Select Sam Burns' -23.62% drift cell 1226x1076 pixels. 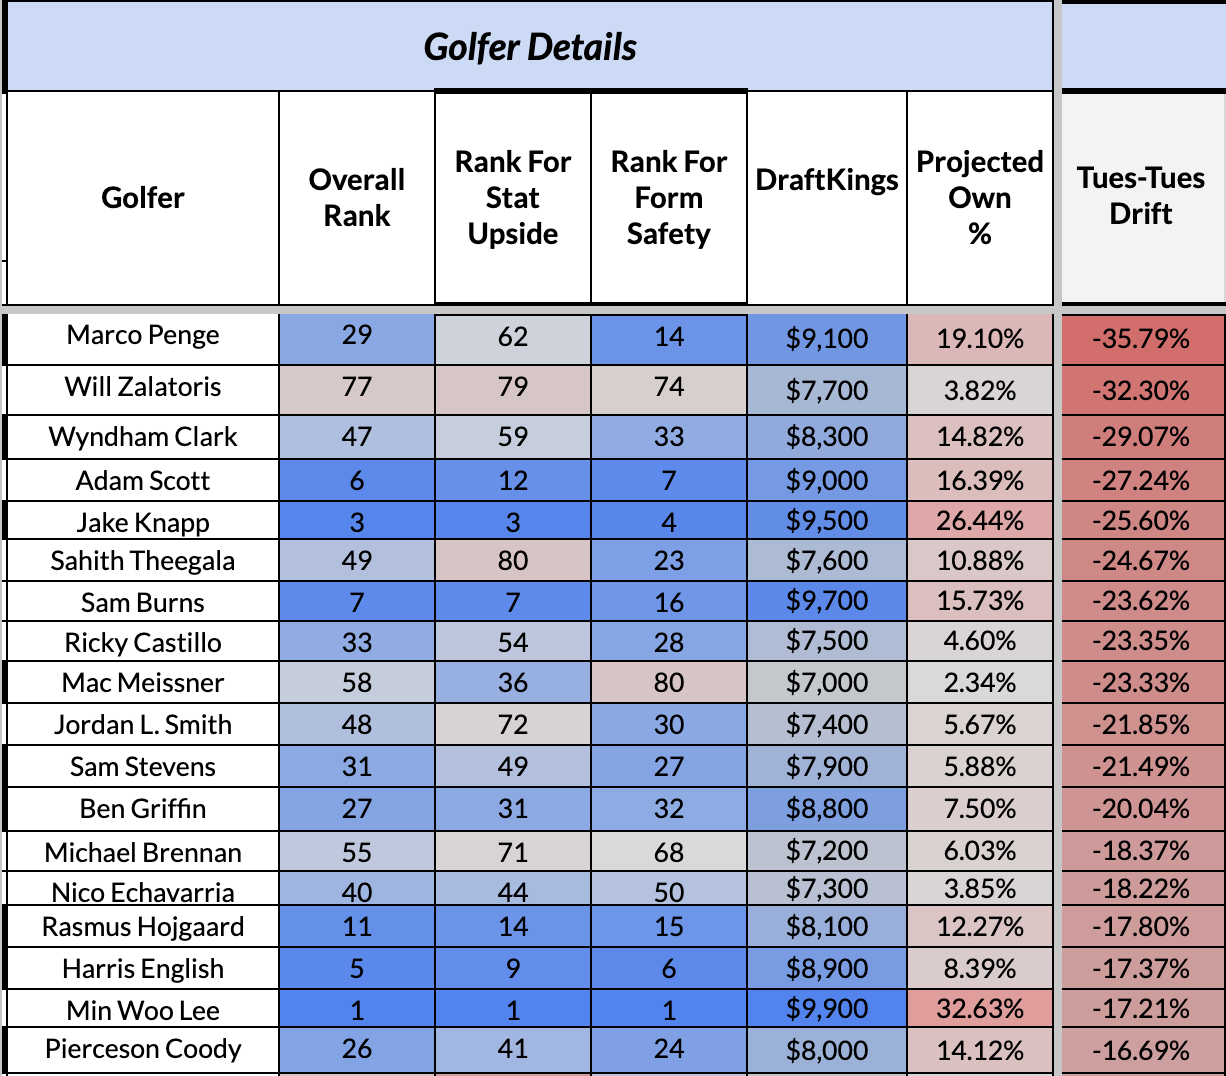coord(1141,602)
